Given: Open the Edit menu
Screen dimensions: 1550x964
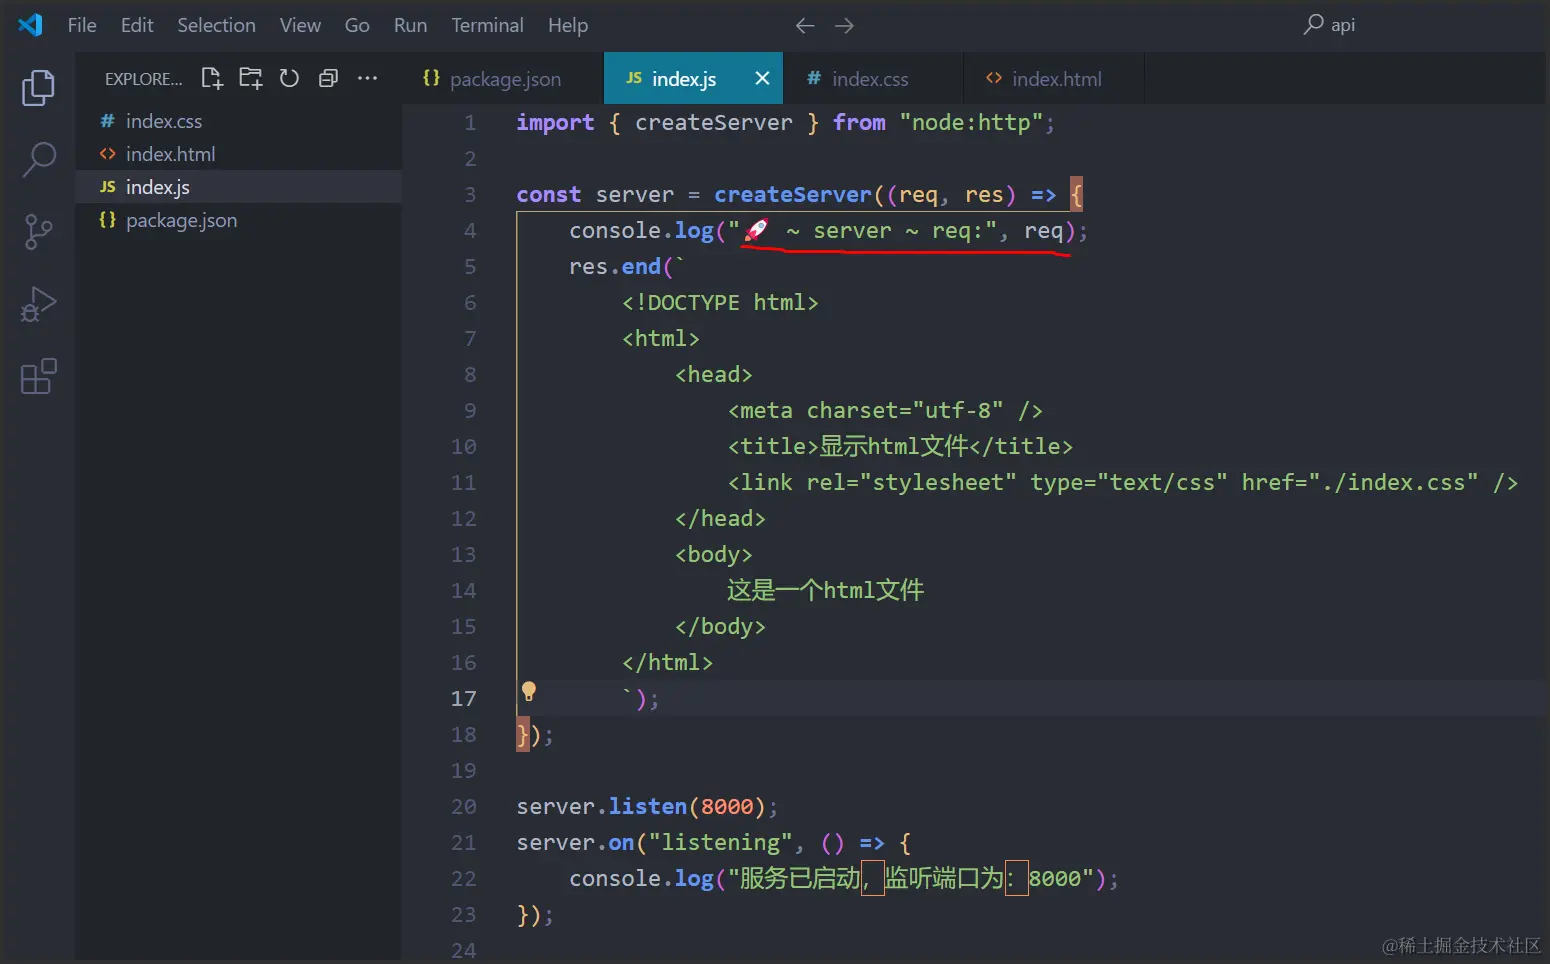Looking at the screenshot, I should tap(137, 25).
